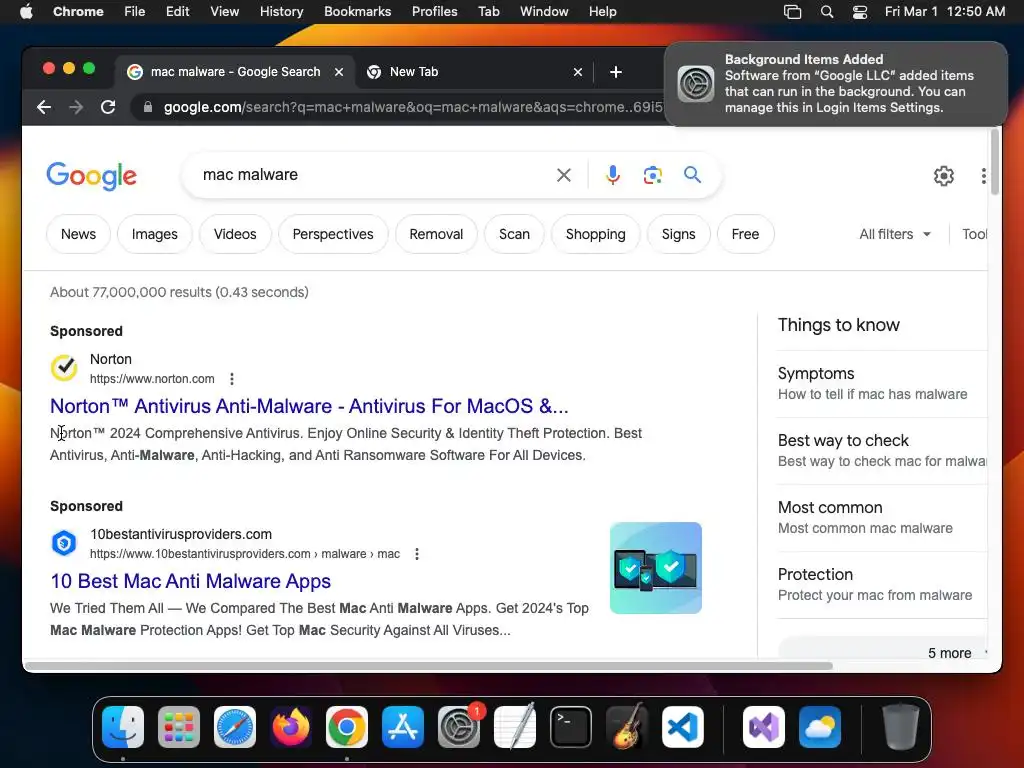Close the mac malware search tab
Viewport: 1024px width, 768px height.
coord(339,72)
